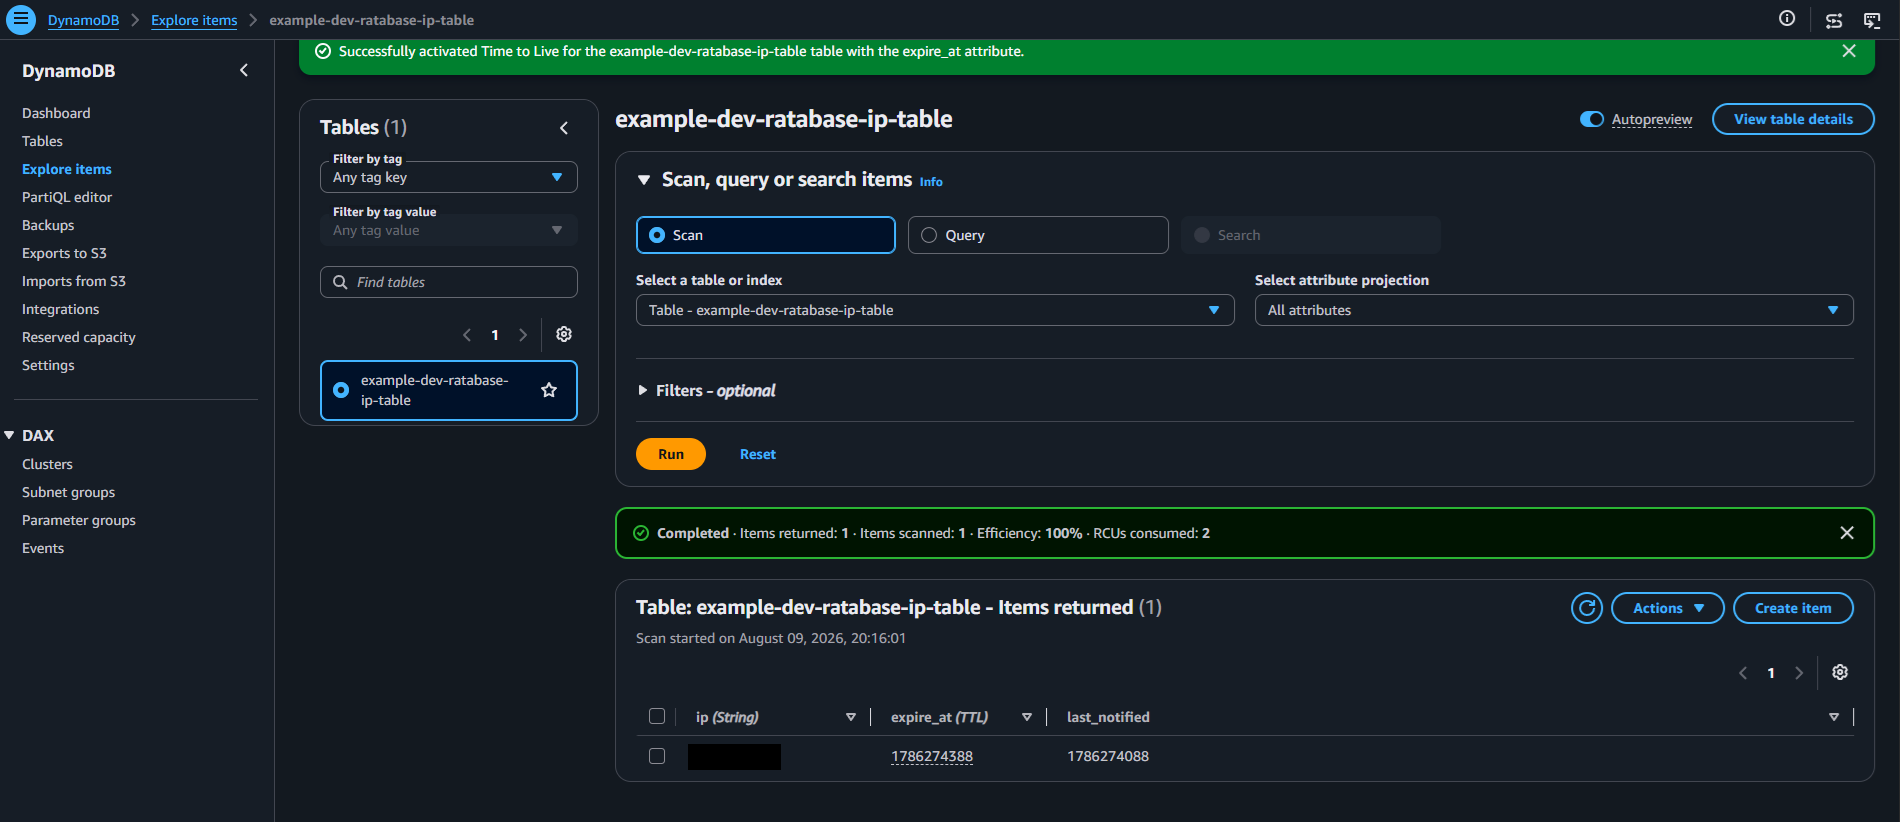Open Subnet groups in side navigation
1900x822 pixels.
coord(68,492)
